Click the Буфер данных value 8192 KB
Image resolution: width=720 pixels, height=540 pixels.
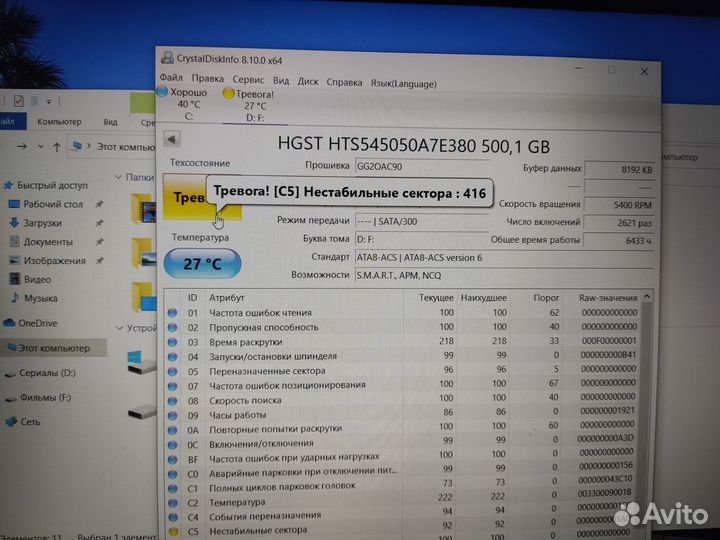pyautogui.click(x=619, y=169)
